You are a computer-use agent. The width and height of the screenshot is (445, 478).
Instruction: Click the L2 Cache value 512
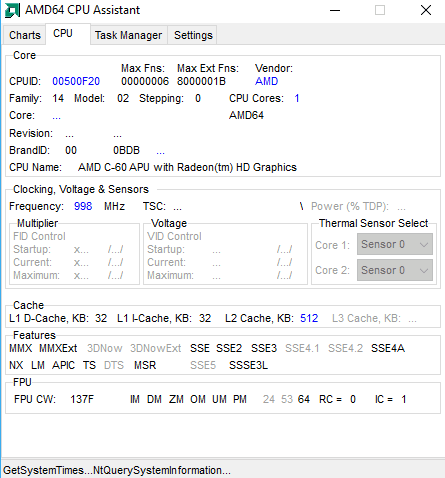[x=309, y=318]
